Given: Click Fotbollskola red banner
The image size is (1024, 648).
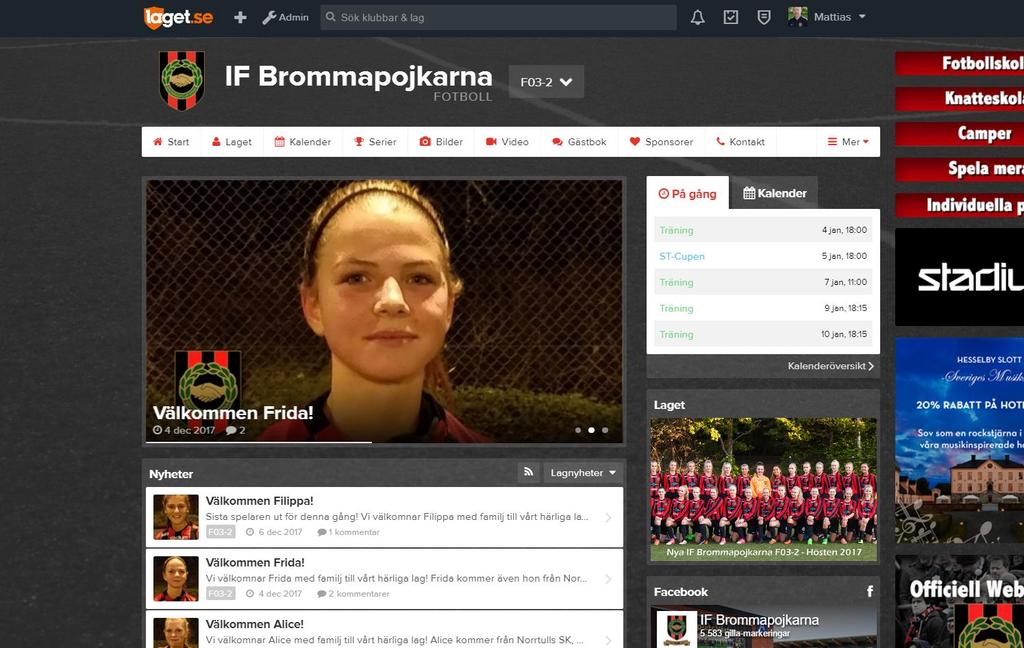Looking at the screenshot, I should [959, 63].
